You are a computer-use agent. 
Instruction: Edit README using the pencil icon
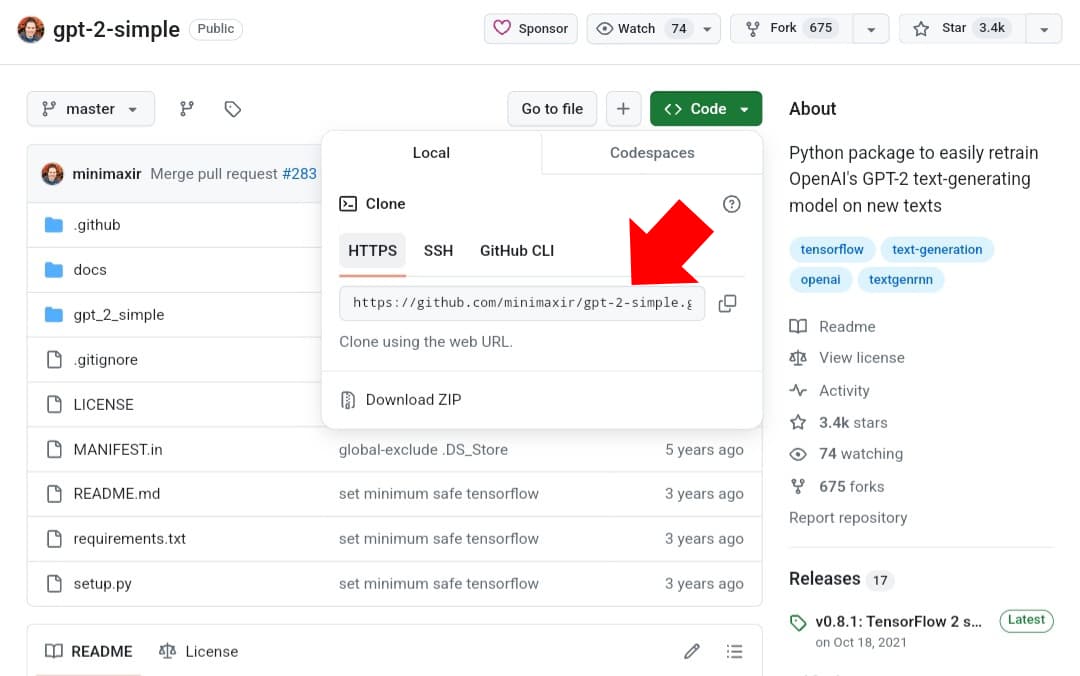point(691,651)
